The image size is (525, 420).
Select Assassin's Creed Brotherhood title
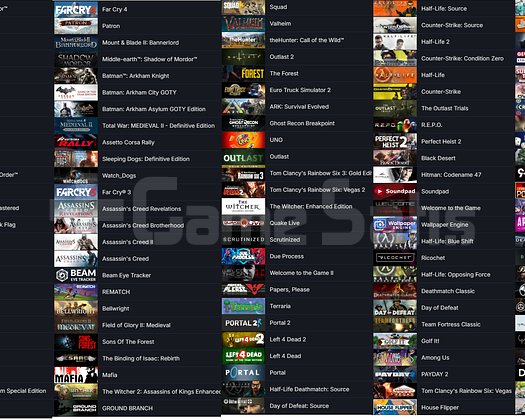pyautogui.click(x=143, y=225)
